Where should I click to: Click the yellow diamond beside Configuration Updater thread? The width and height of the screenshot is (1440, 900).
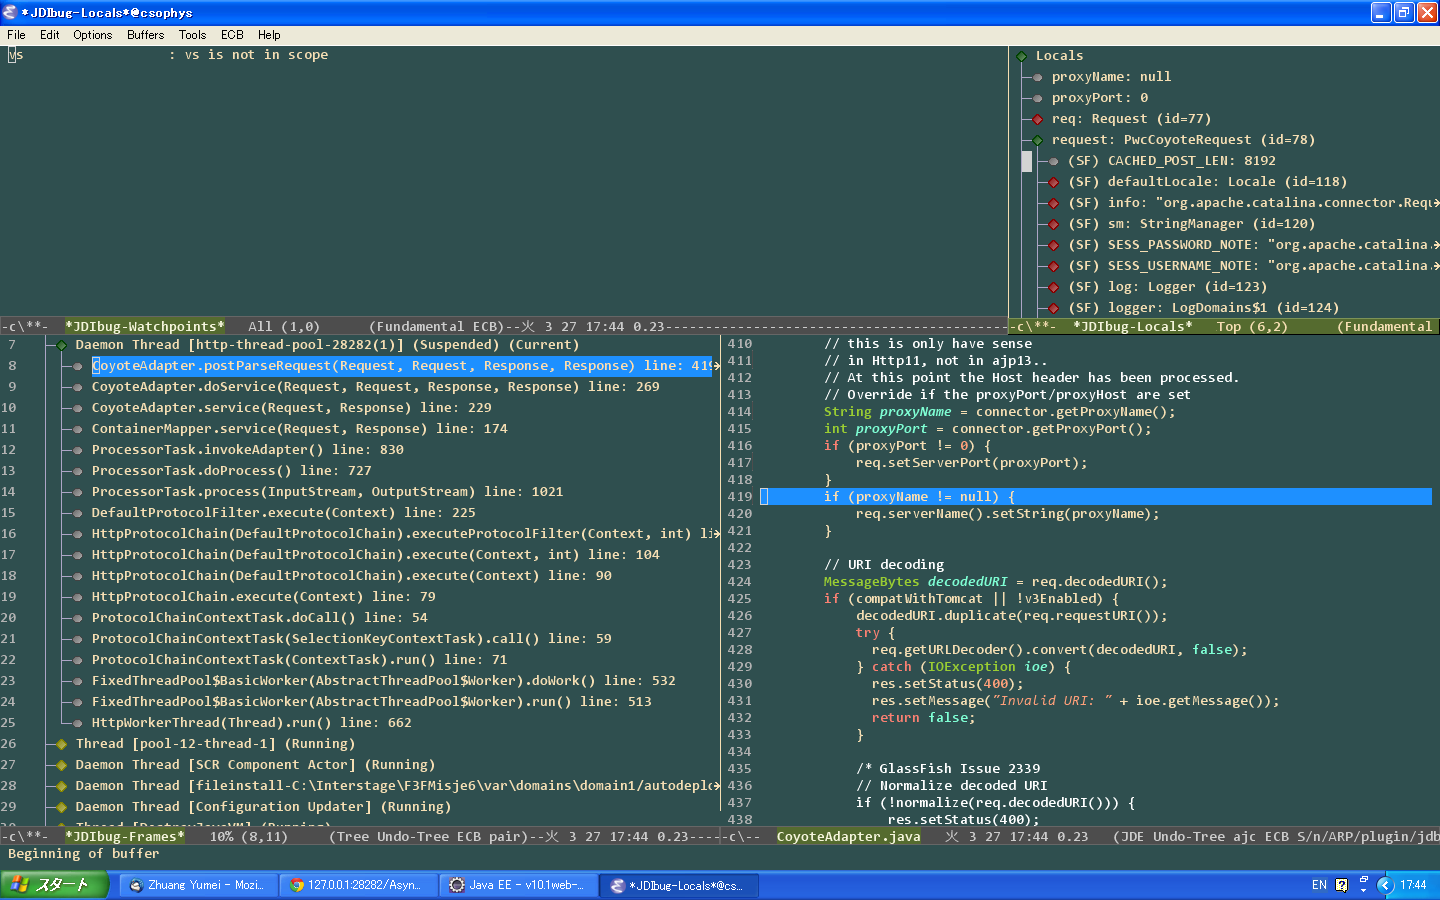point(62,807)
